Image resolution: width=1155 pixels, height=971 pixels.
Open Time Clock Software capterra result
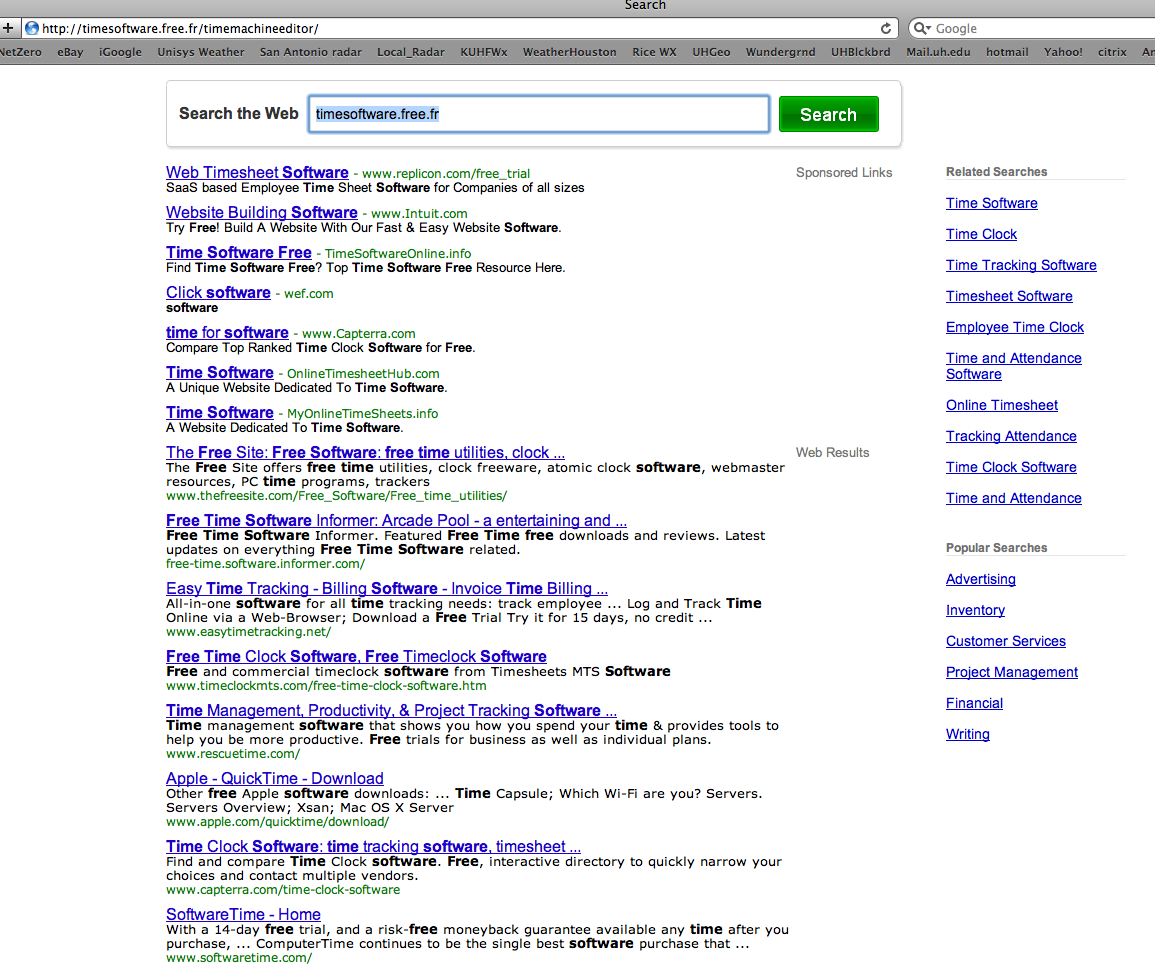tap(373, 846)
